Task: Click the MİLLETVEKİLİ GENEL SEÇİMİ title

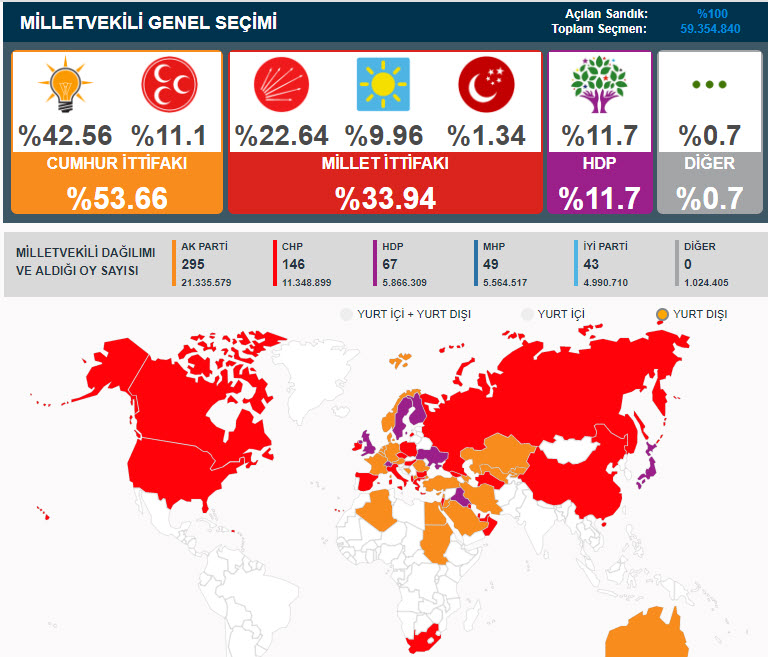Action: coord(148,23)
